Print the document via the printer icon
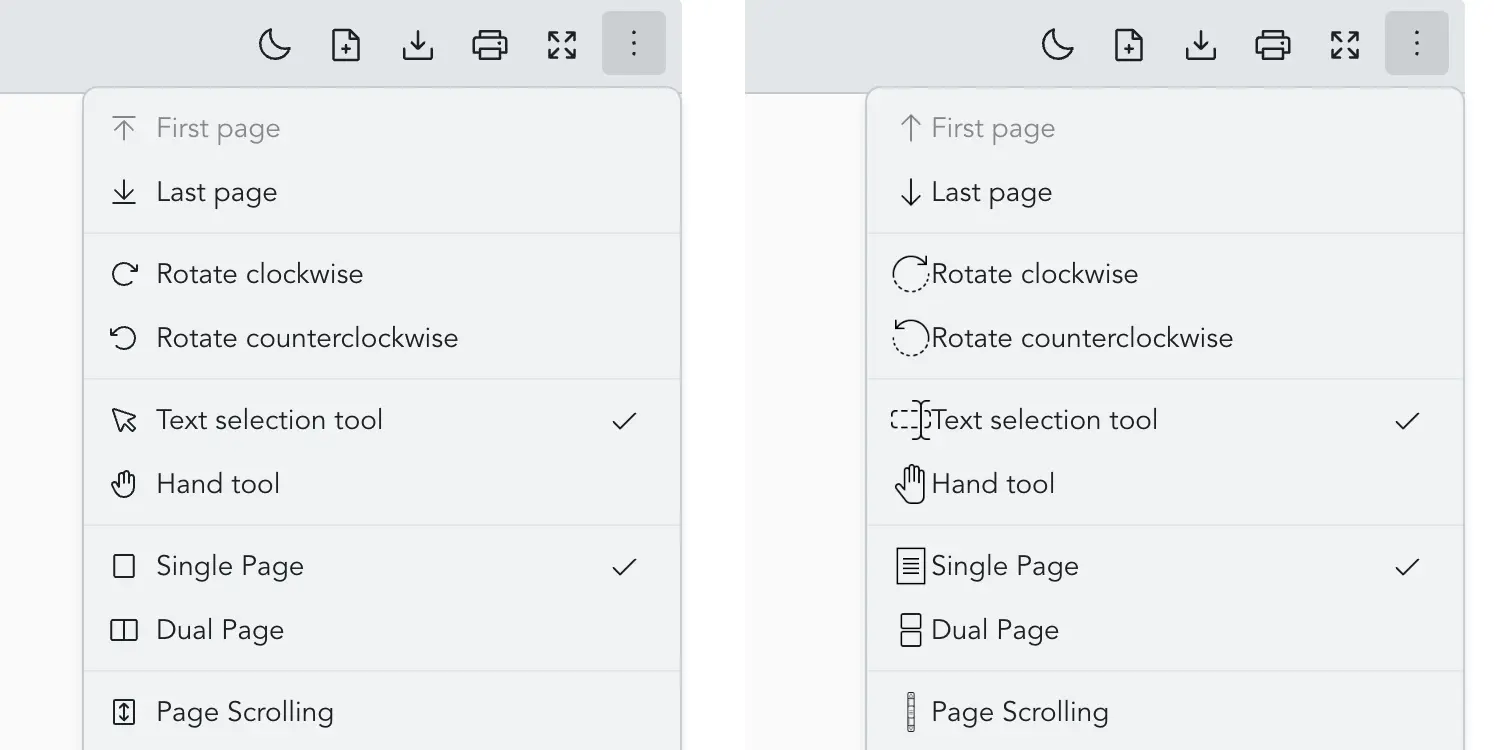 coord(490,45)
